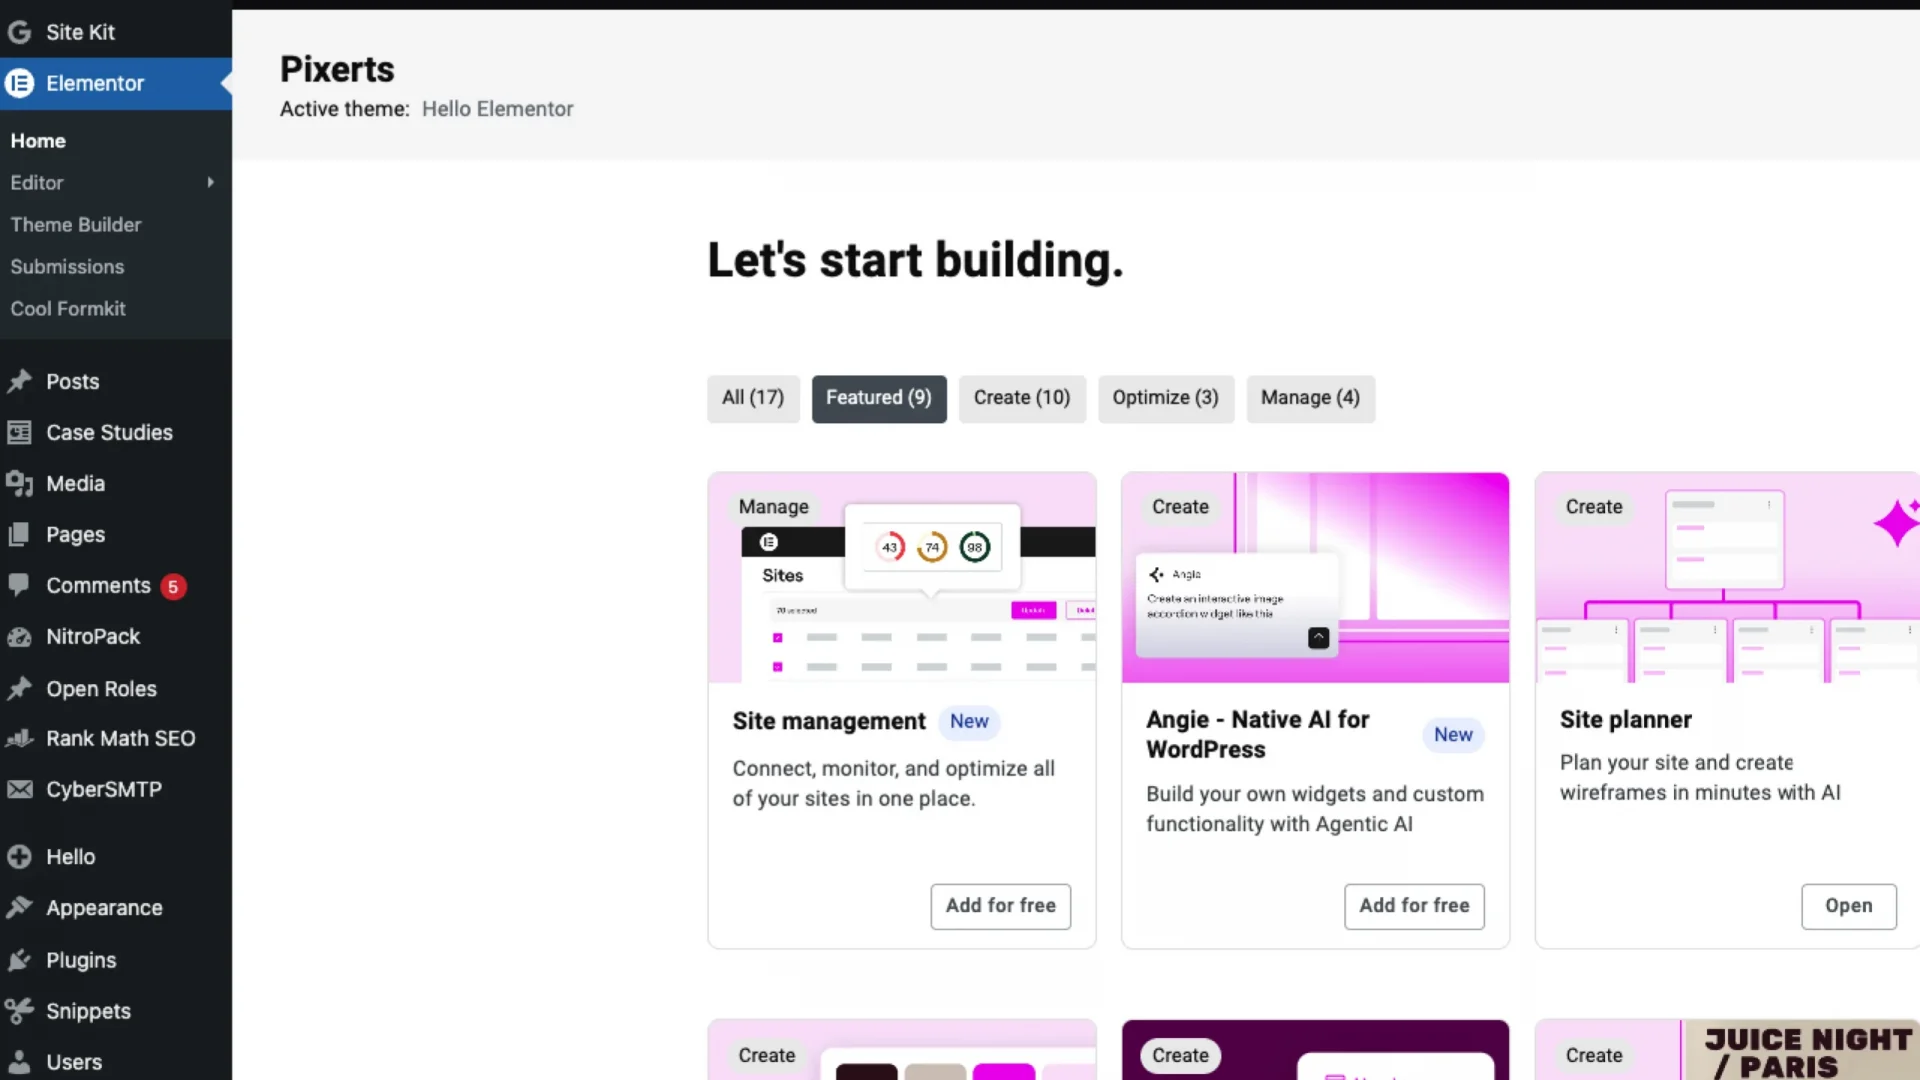Click the New badge on Angie card
The width and height of the screenshot is (1920, 1080).
point(1453,735)
